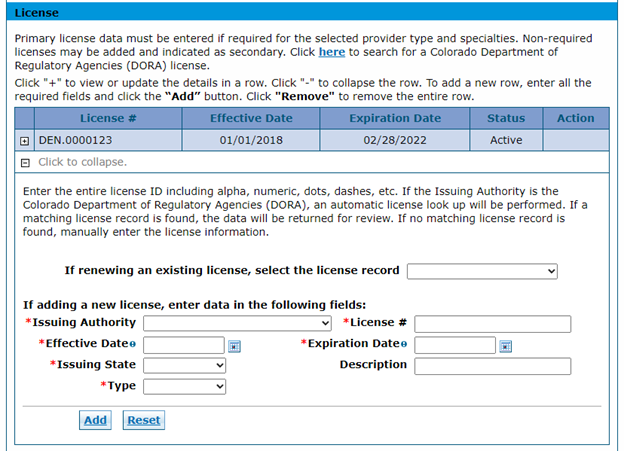
Task: Click the Effective Date info icon
Action: [x=133, y=344]
